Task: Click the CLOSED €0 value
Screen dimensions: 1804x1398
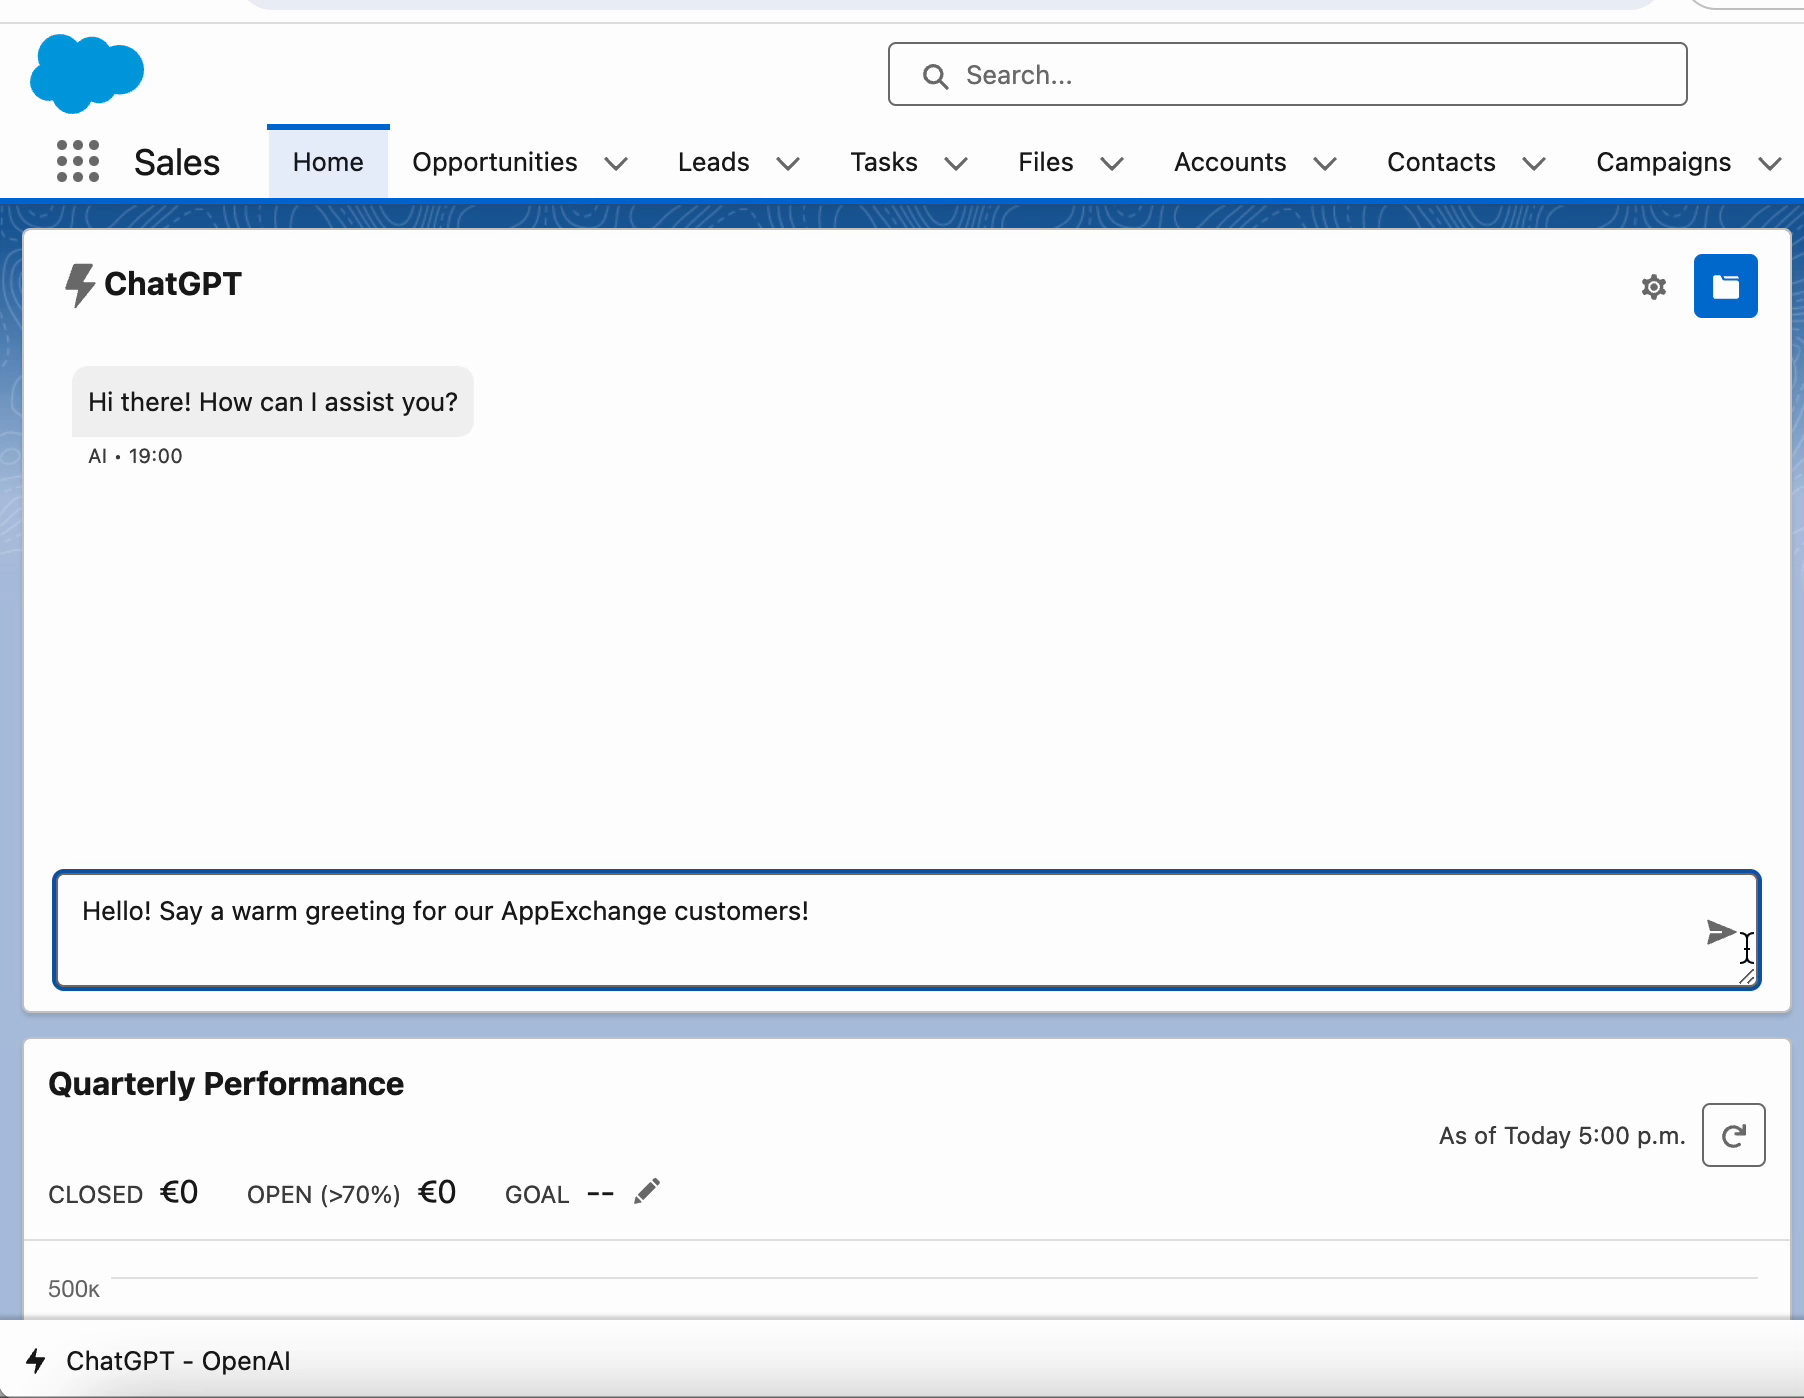Action: pos(179,1192)
